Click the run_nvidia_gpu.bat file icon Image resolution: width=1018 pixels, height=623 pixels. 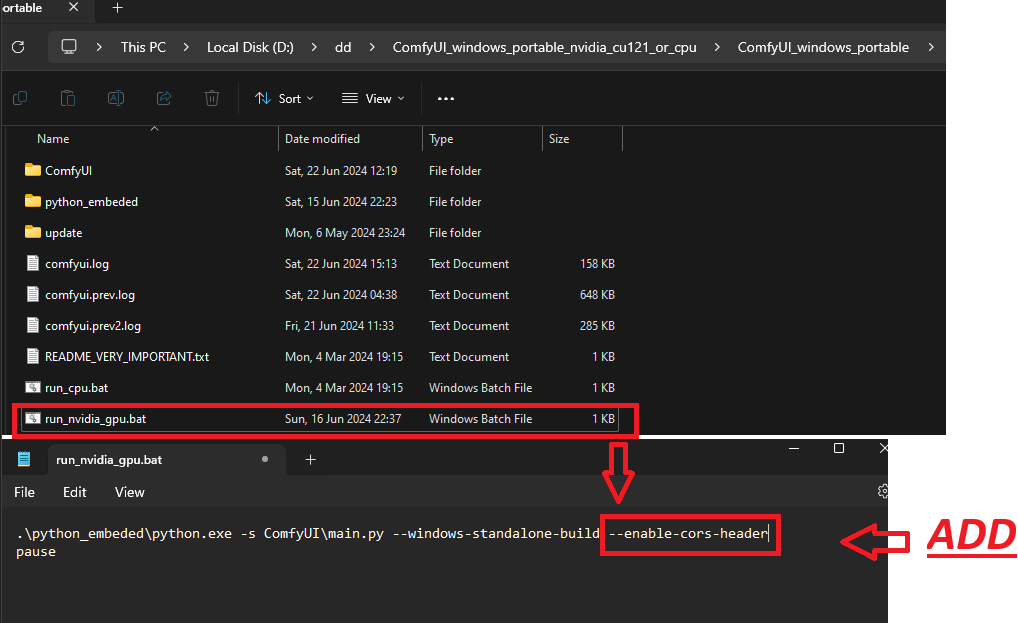[32, 419]
